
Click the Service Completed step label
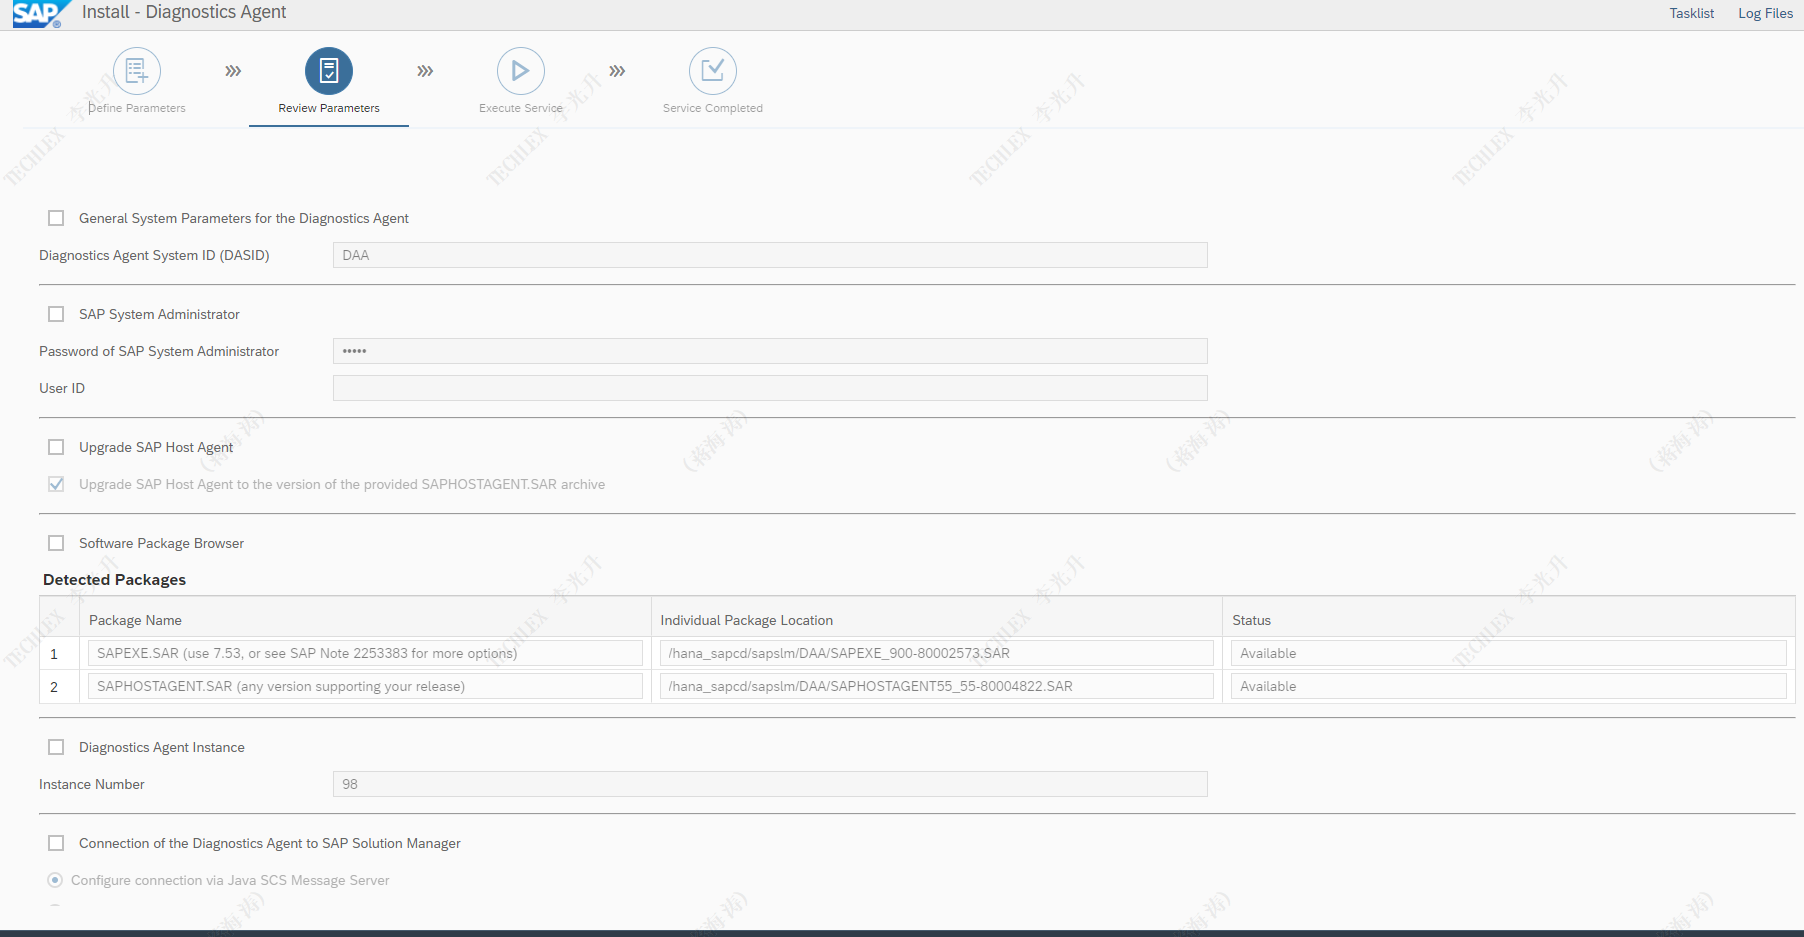click(713, 108)
